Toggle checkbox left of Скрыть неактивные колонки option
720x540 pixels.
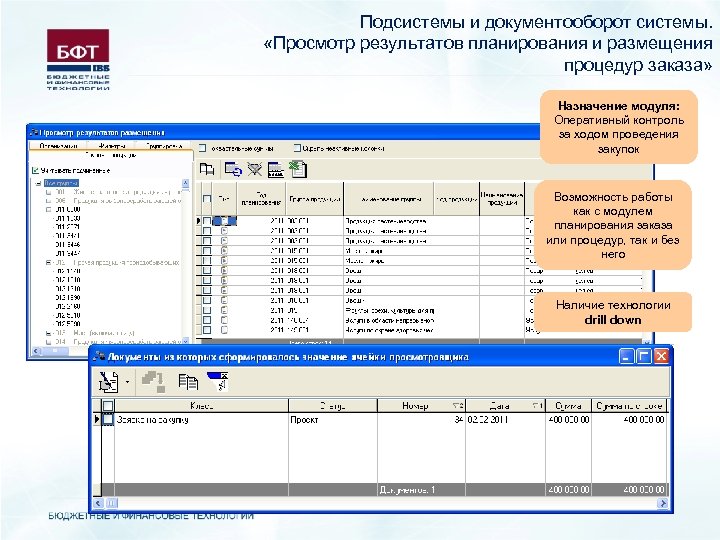tap(297, 148)
